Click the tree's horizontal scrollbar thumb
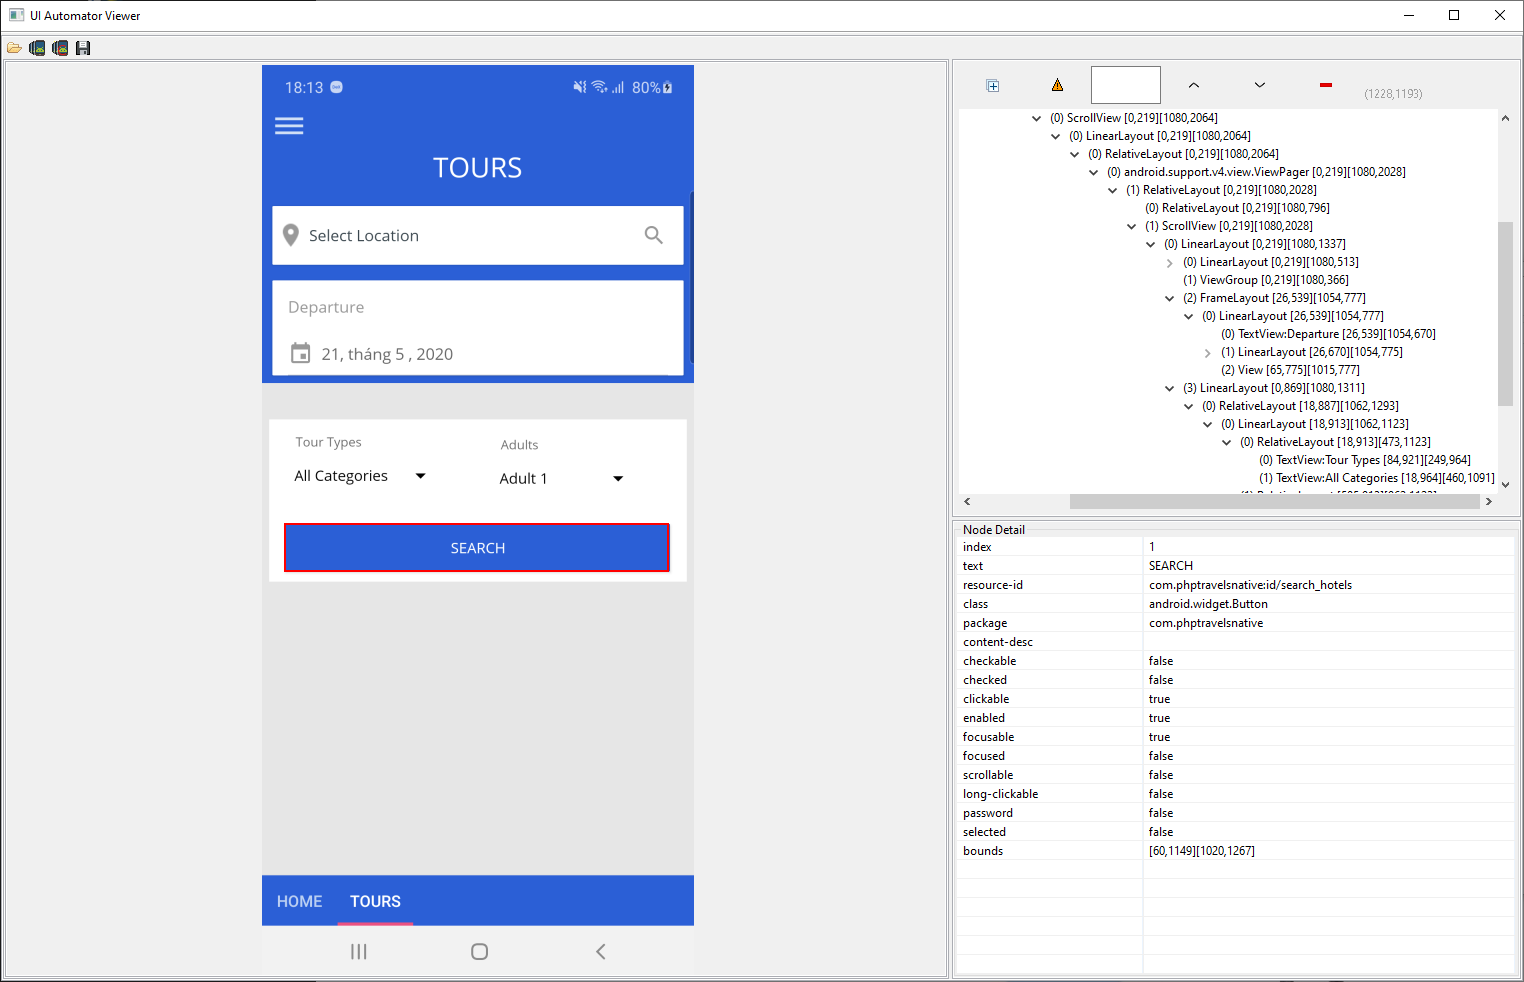 1275,501
